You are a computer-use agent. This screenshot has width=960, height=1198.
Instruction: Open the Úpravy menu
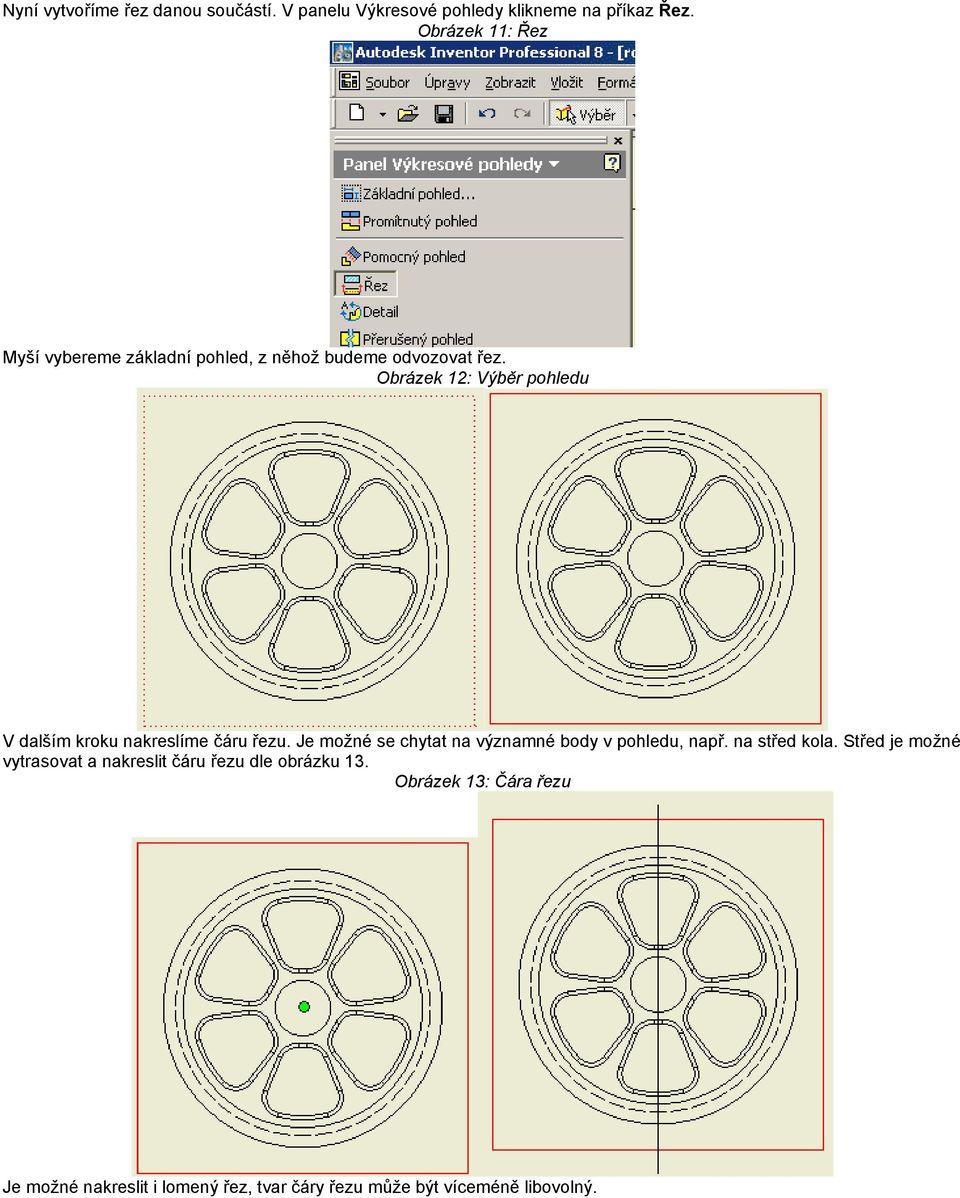447,83
